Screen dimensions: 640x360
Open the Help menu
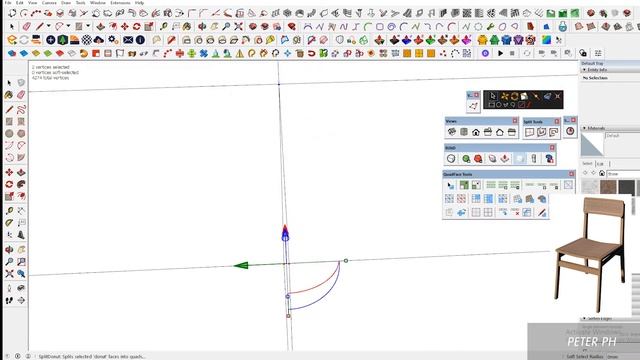click(x=139, y=2)
